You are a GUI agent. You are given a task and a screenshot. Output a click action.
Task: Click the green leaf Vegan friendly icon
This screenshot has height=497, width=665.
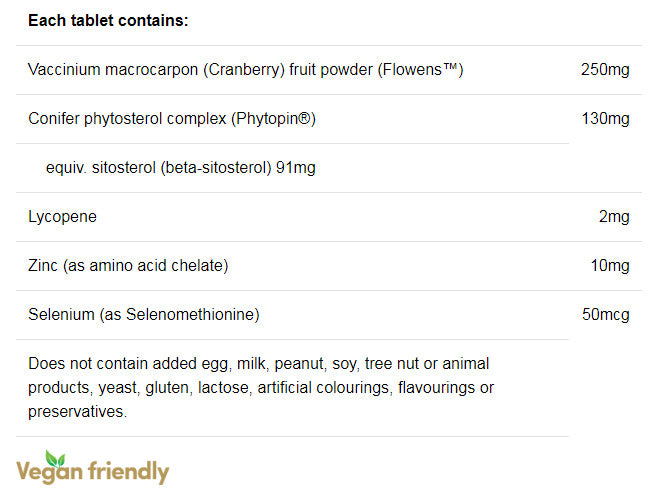(x=53, y=457)
